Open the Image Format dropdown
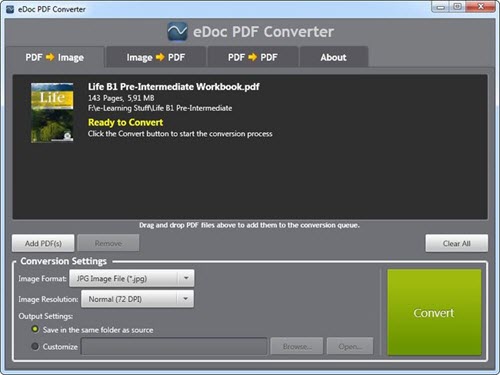 [132, 278]
